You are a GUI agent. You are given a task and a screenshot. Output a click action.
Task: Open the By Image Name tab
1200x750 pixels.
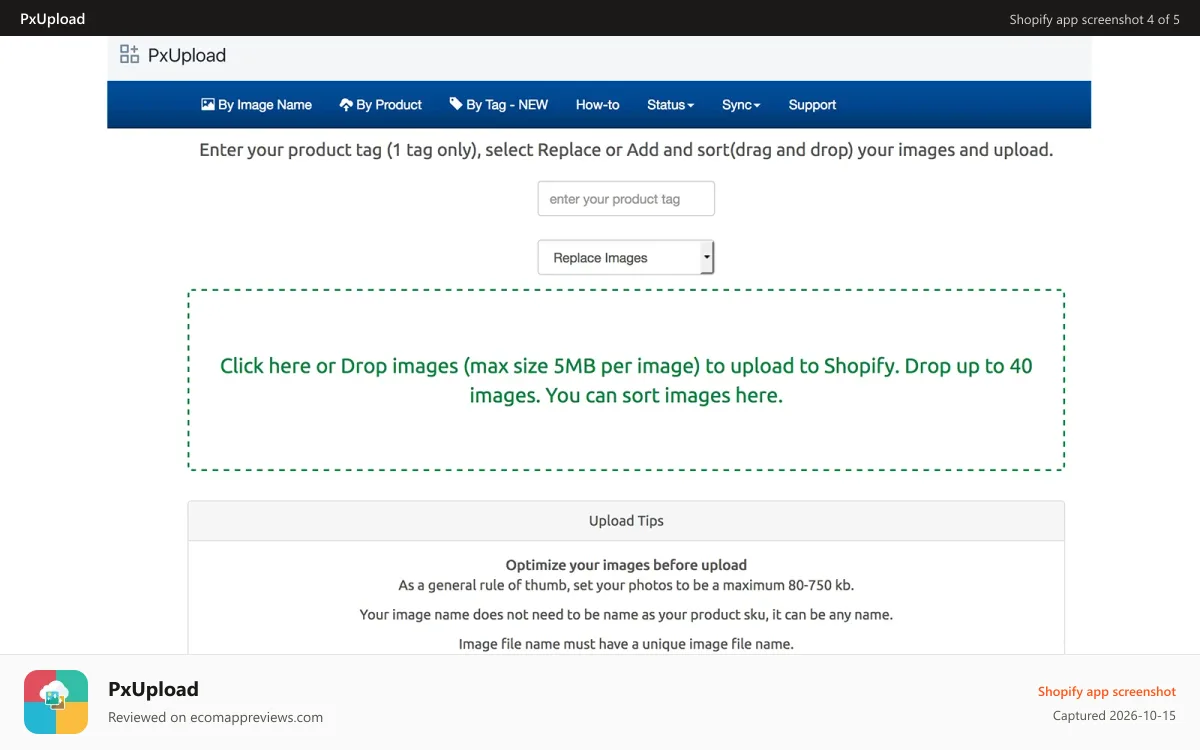point(257,105)
